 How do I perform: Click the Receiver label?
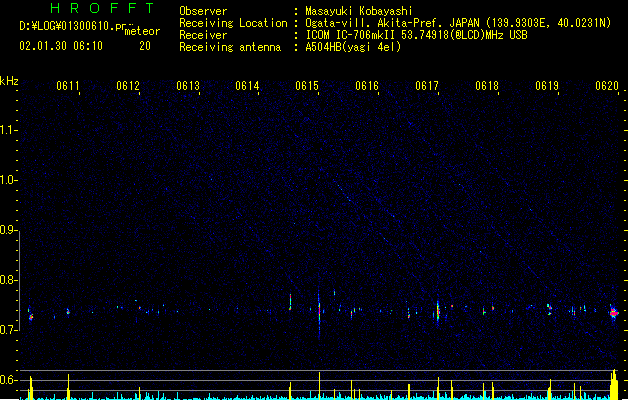tap(203, 35)
